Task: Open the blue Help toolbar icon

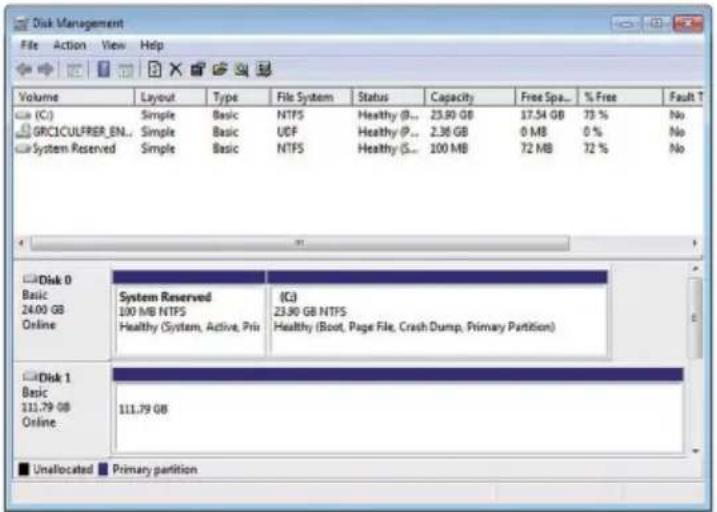Action: click(x=104, y=69)
